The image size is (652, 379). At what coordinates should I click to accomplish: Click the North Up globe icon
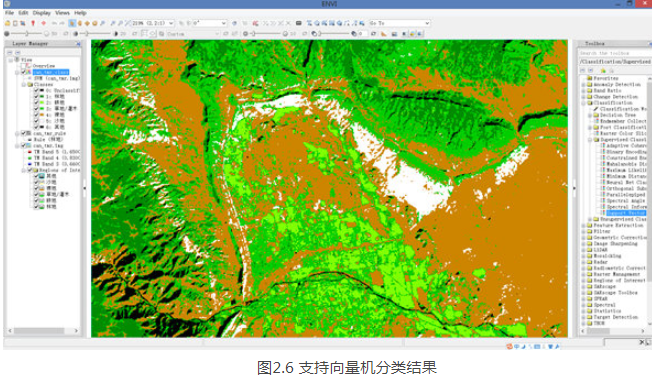[x=234, y=23]
